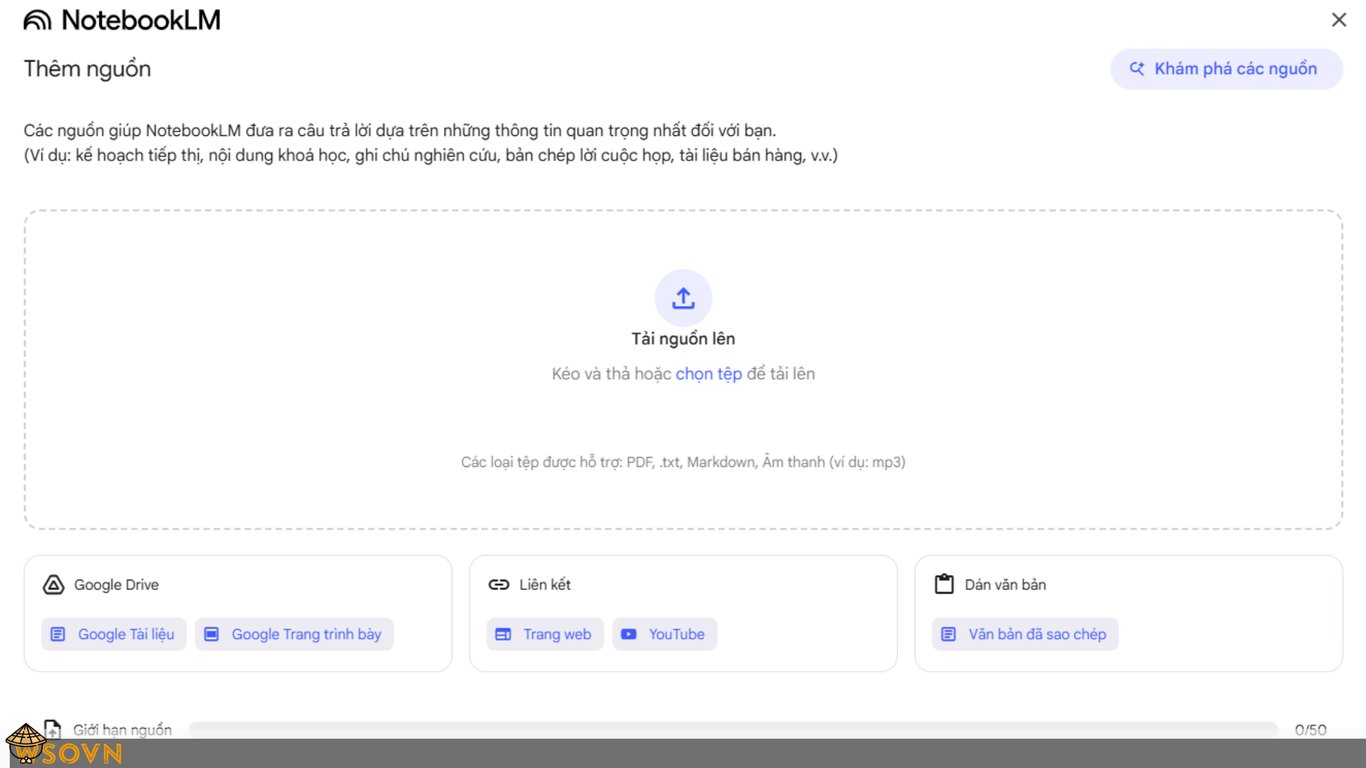Click the Google Trang trình bày slides icon
Viewport: 1366px width, 768px height.
click(210, 633)
